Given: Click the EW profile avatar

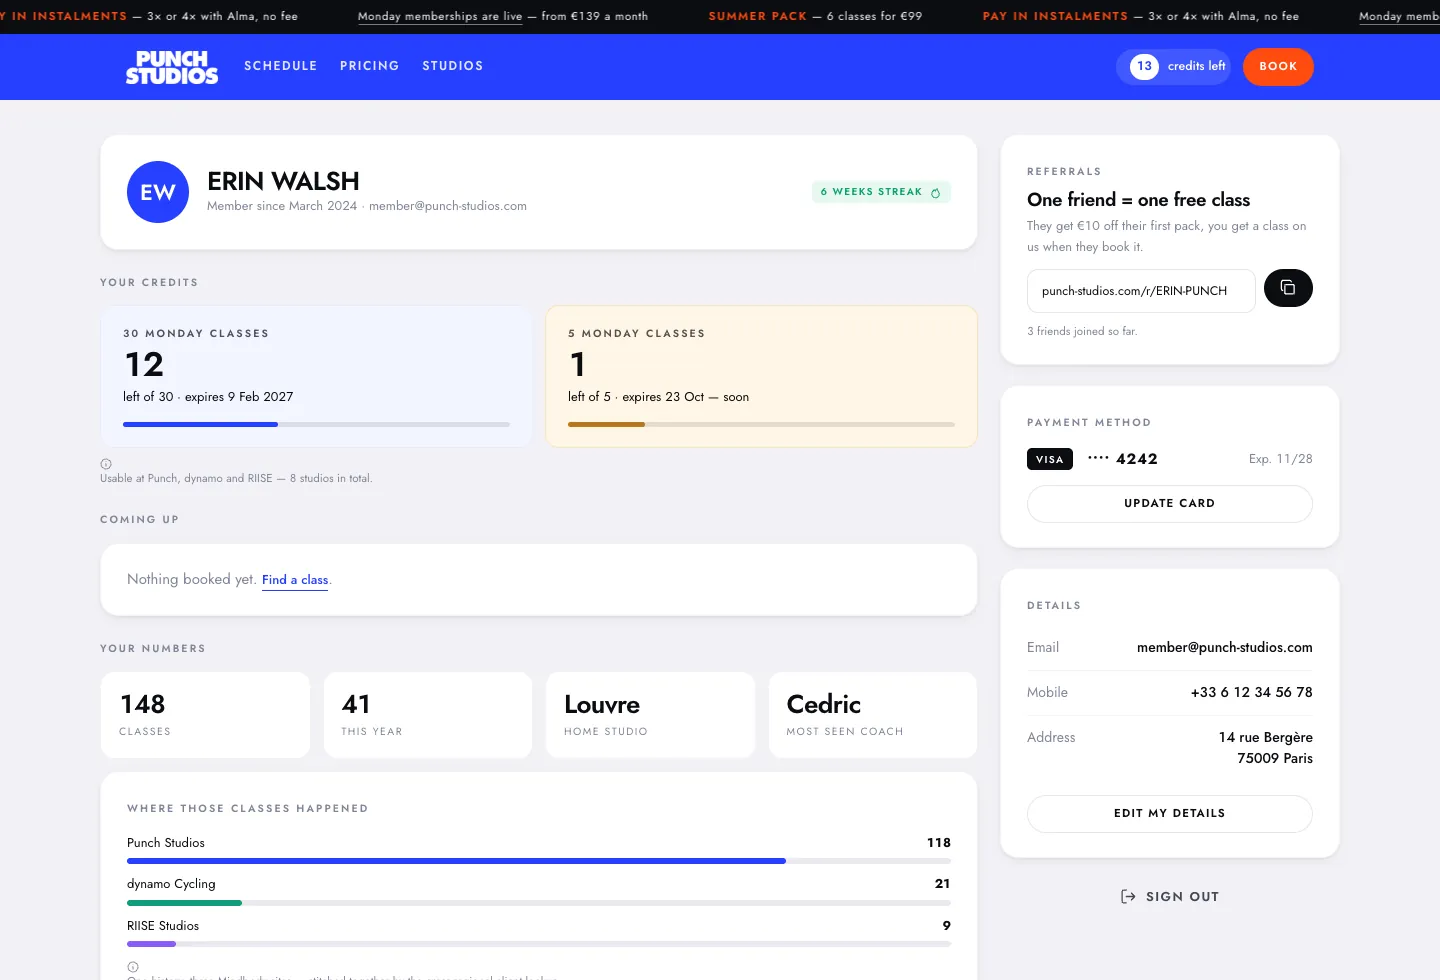Looking at the screenshot, I should pyautogui.click(x=158, y=192).
